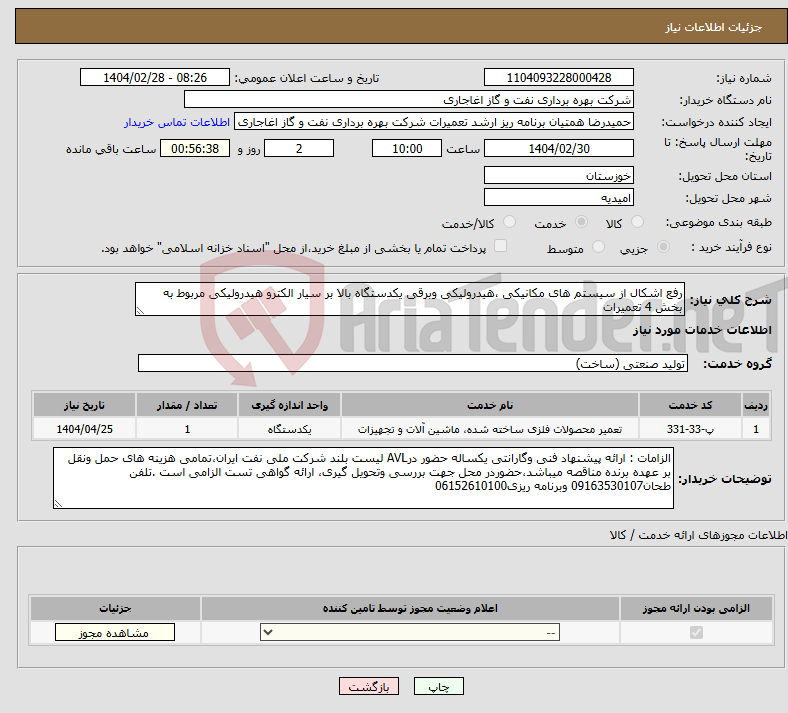788x713 pixels.
Task: Open the اعلام وضعیت مجوز dropdown
Action: click(x=410, y=633)
